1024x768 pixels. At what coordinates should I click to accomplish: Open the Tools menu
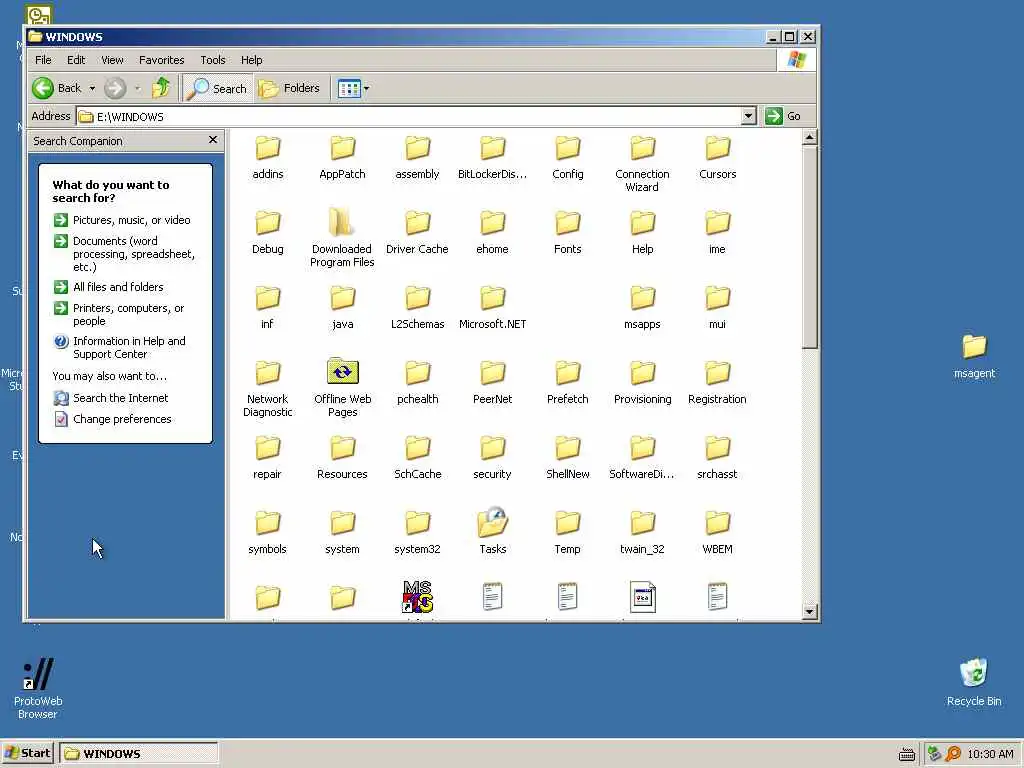[x=212, y=60]
